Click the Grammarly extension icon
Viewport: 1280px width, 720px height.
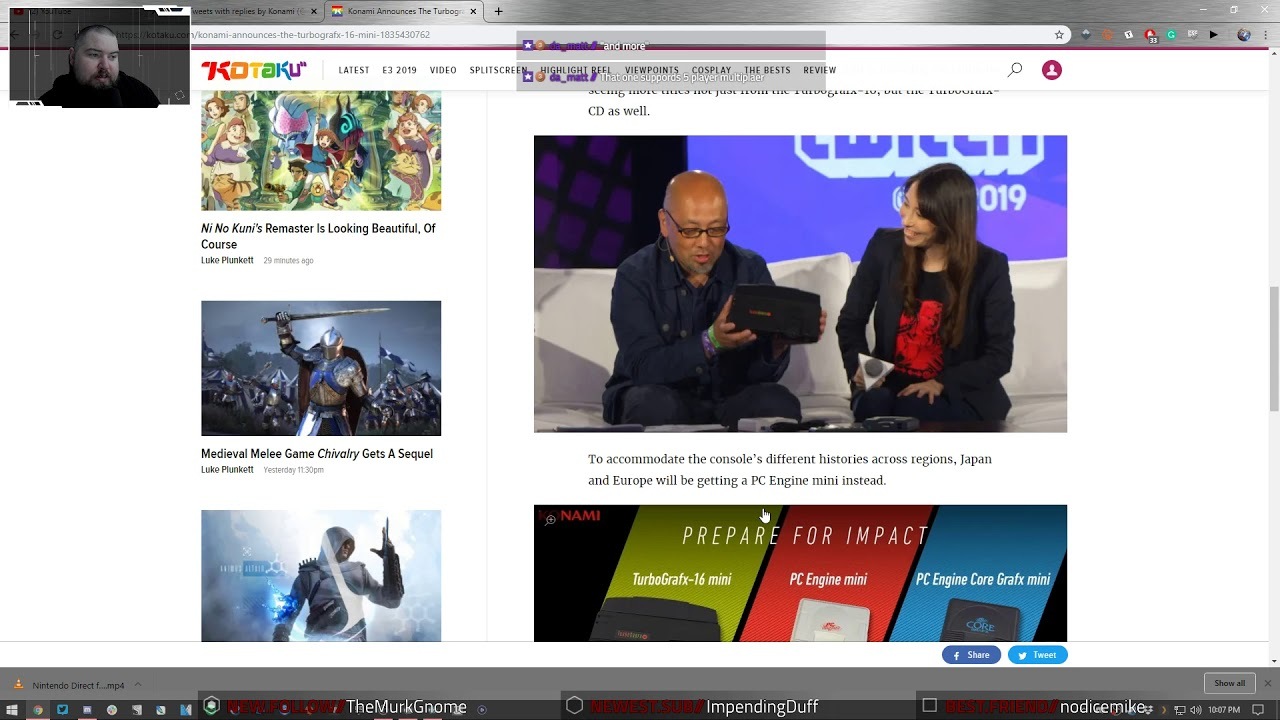[1171, 35]
